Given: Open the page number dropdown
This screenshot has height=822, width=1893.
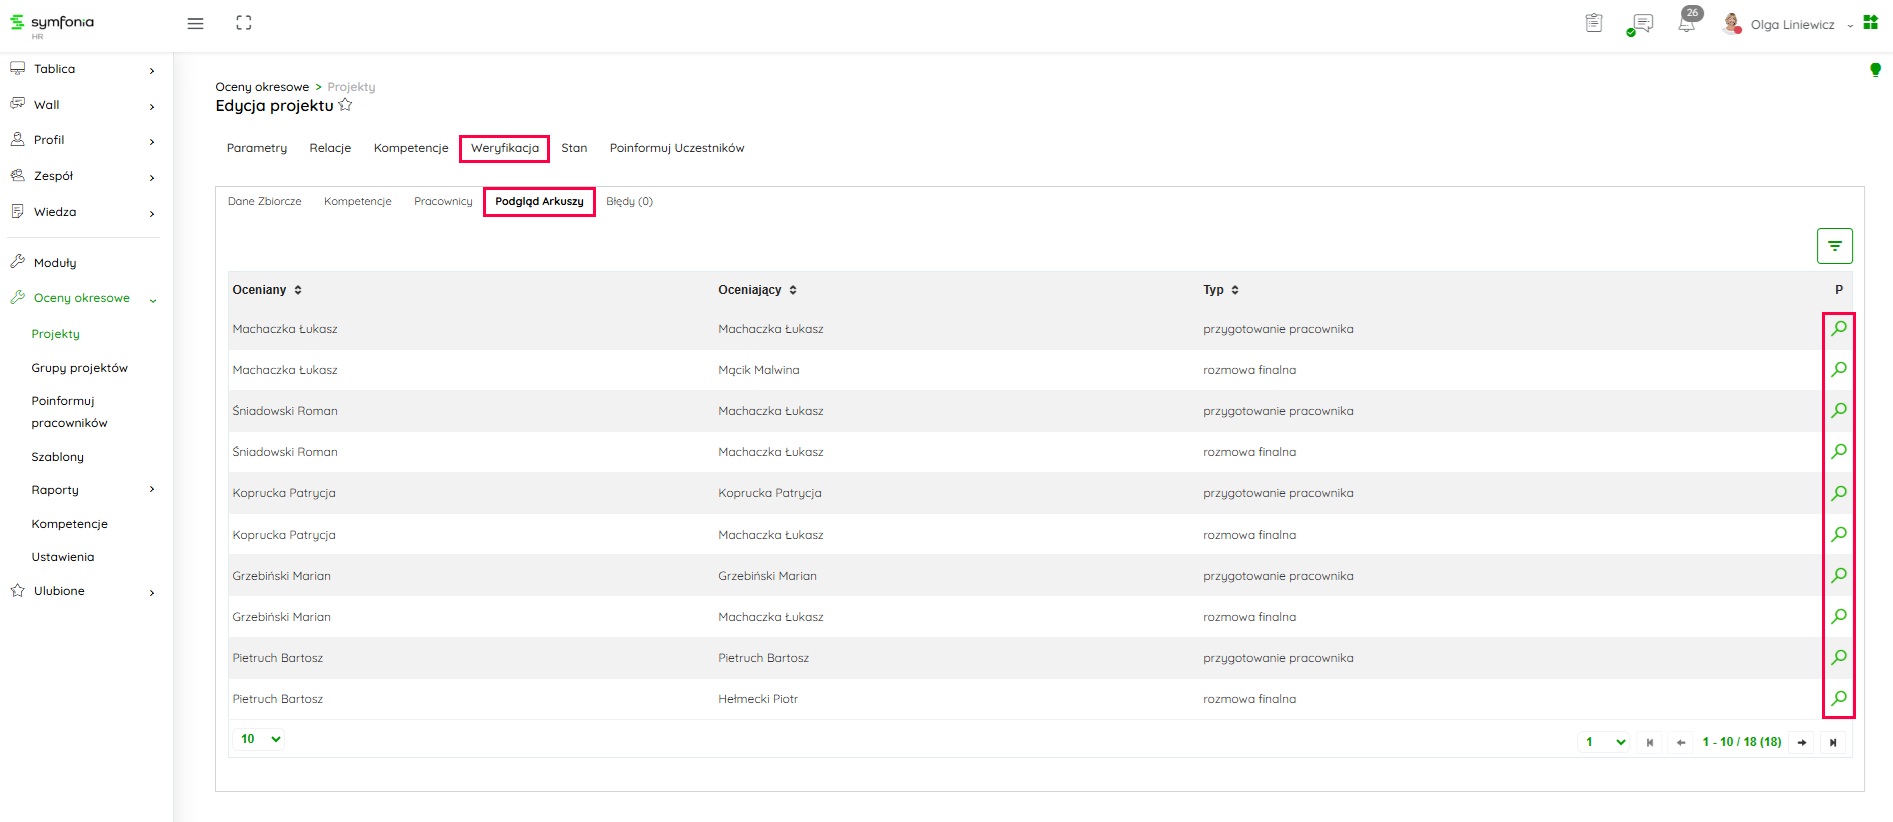Looking at the screenshot, I should pos(1605,742).
